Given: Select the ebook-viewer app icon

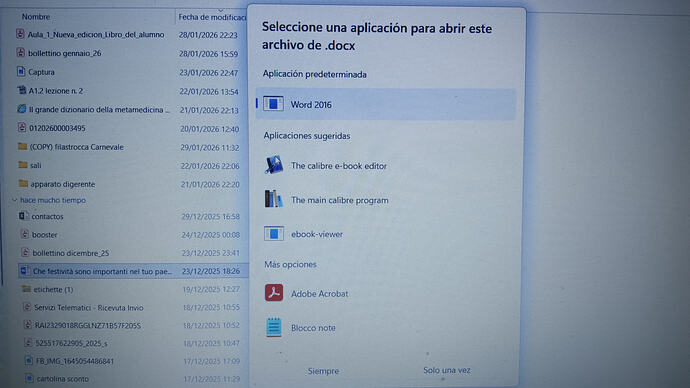Looking at the screenshot, I should [x=274, y=234].
